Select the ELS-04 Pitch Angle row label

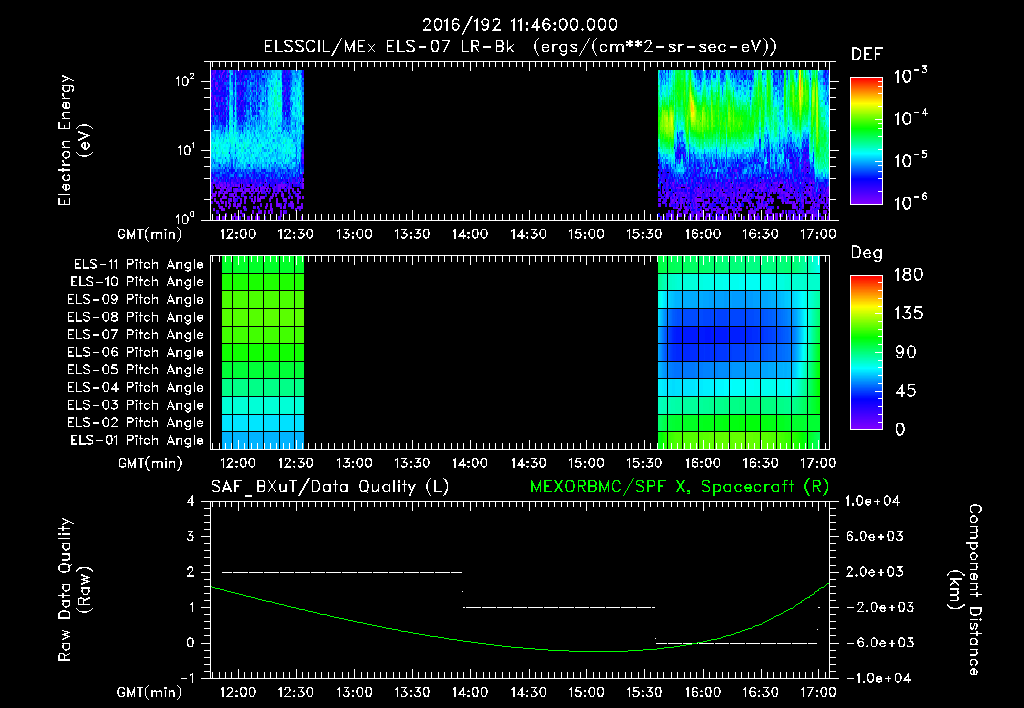136,388
